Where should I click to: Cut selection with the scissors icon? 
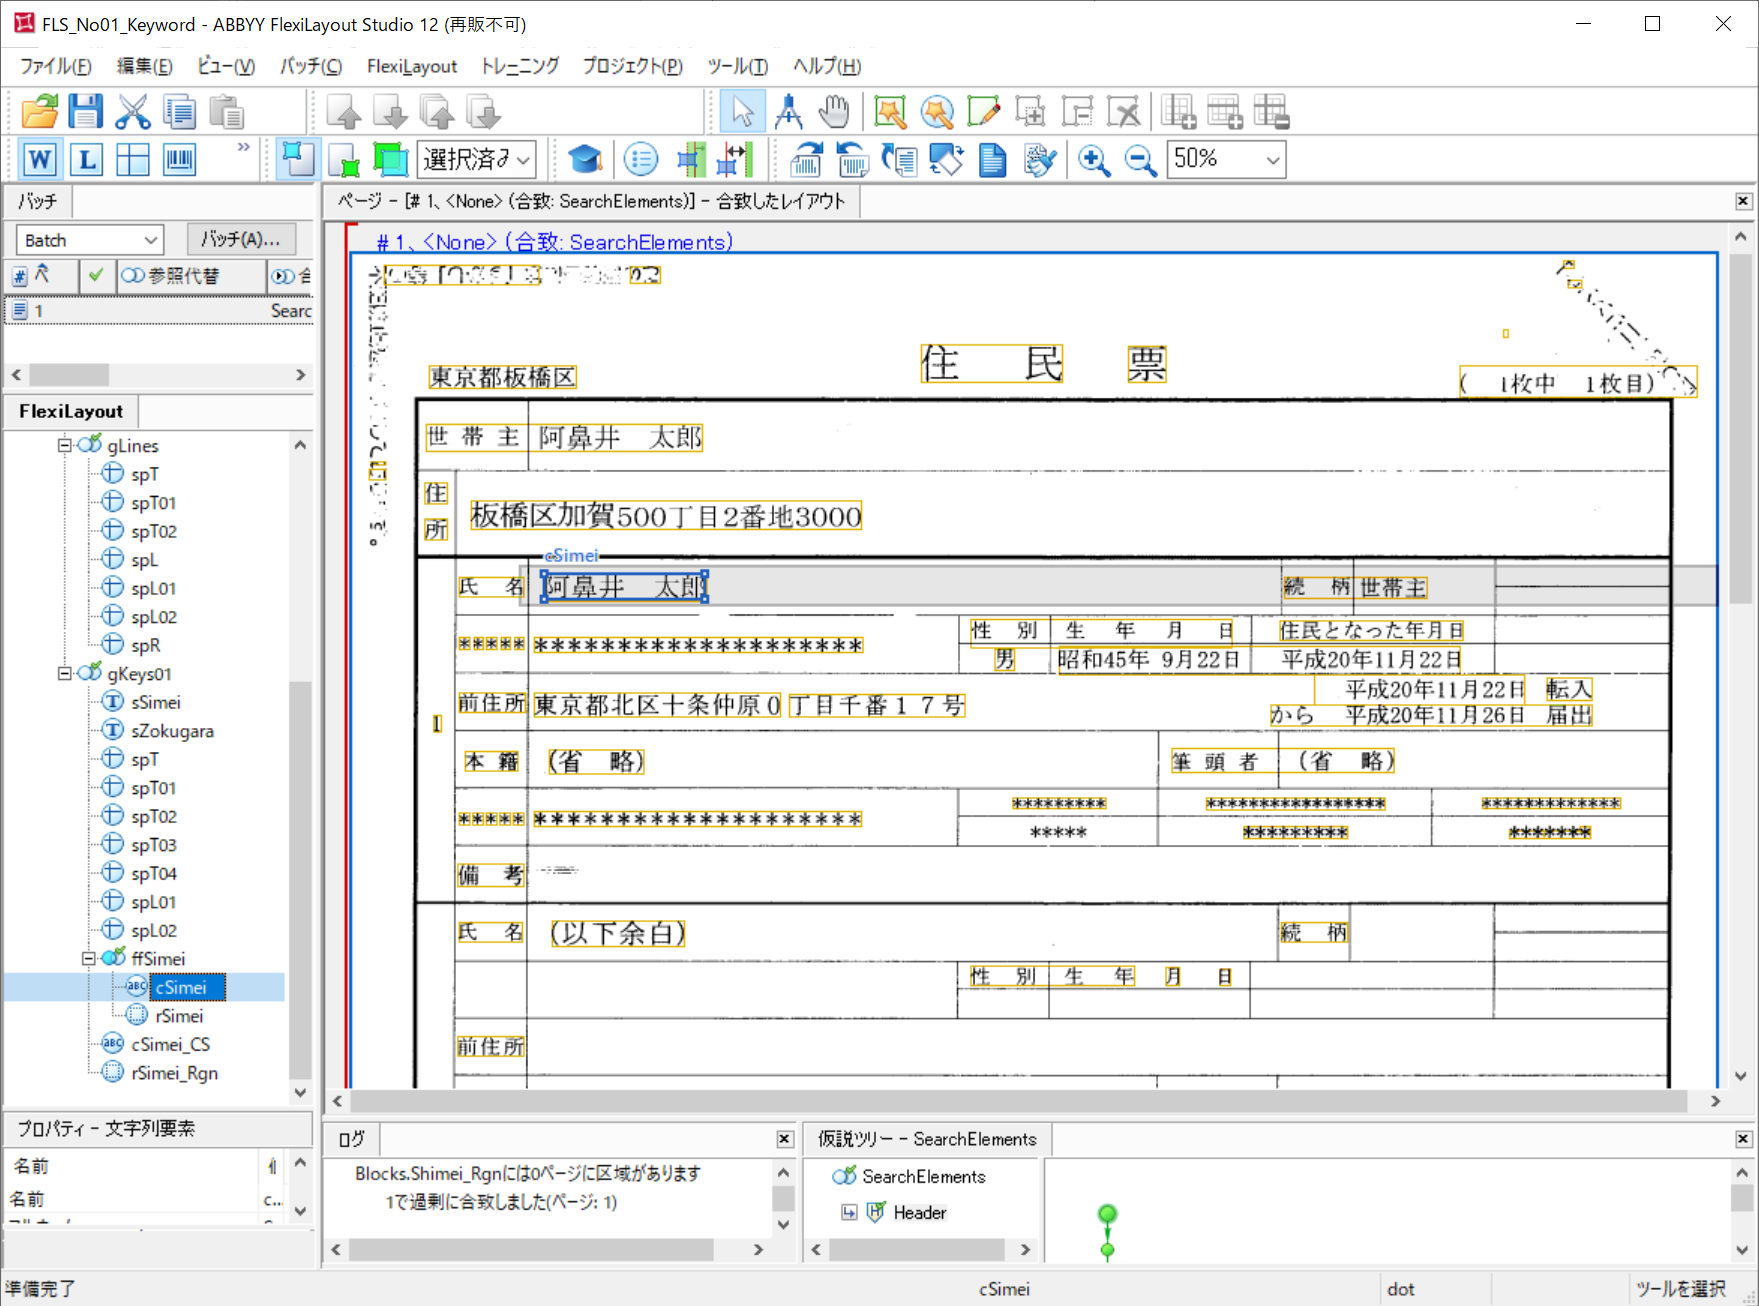pyautogui.click(x=132, y=112)
